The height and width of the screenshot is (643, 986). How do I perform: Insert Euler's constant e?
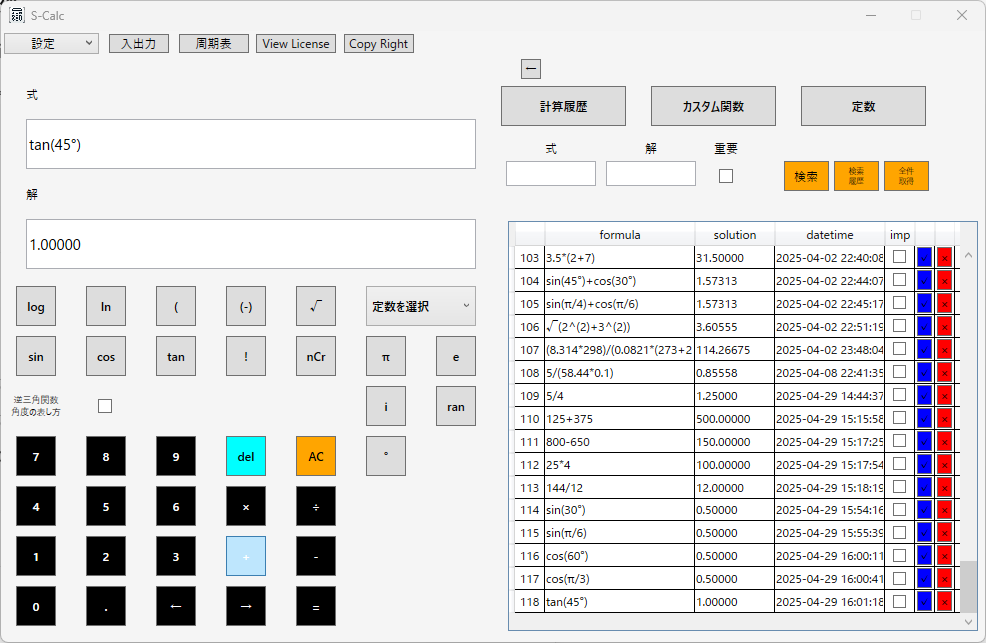coord(456,356)
